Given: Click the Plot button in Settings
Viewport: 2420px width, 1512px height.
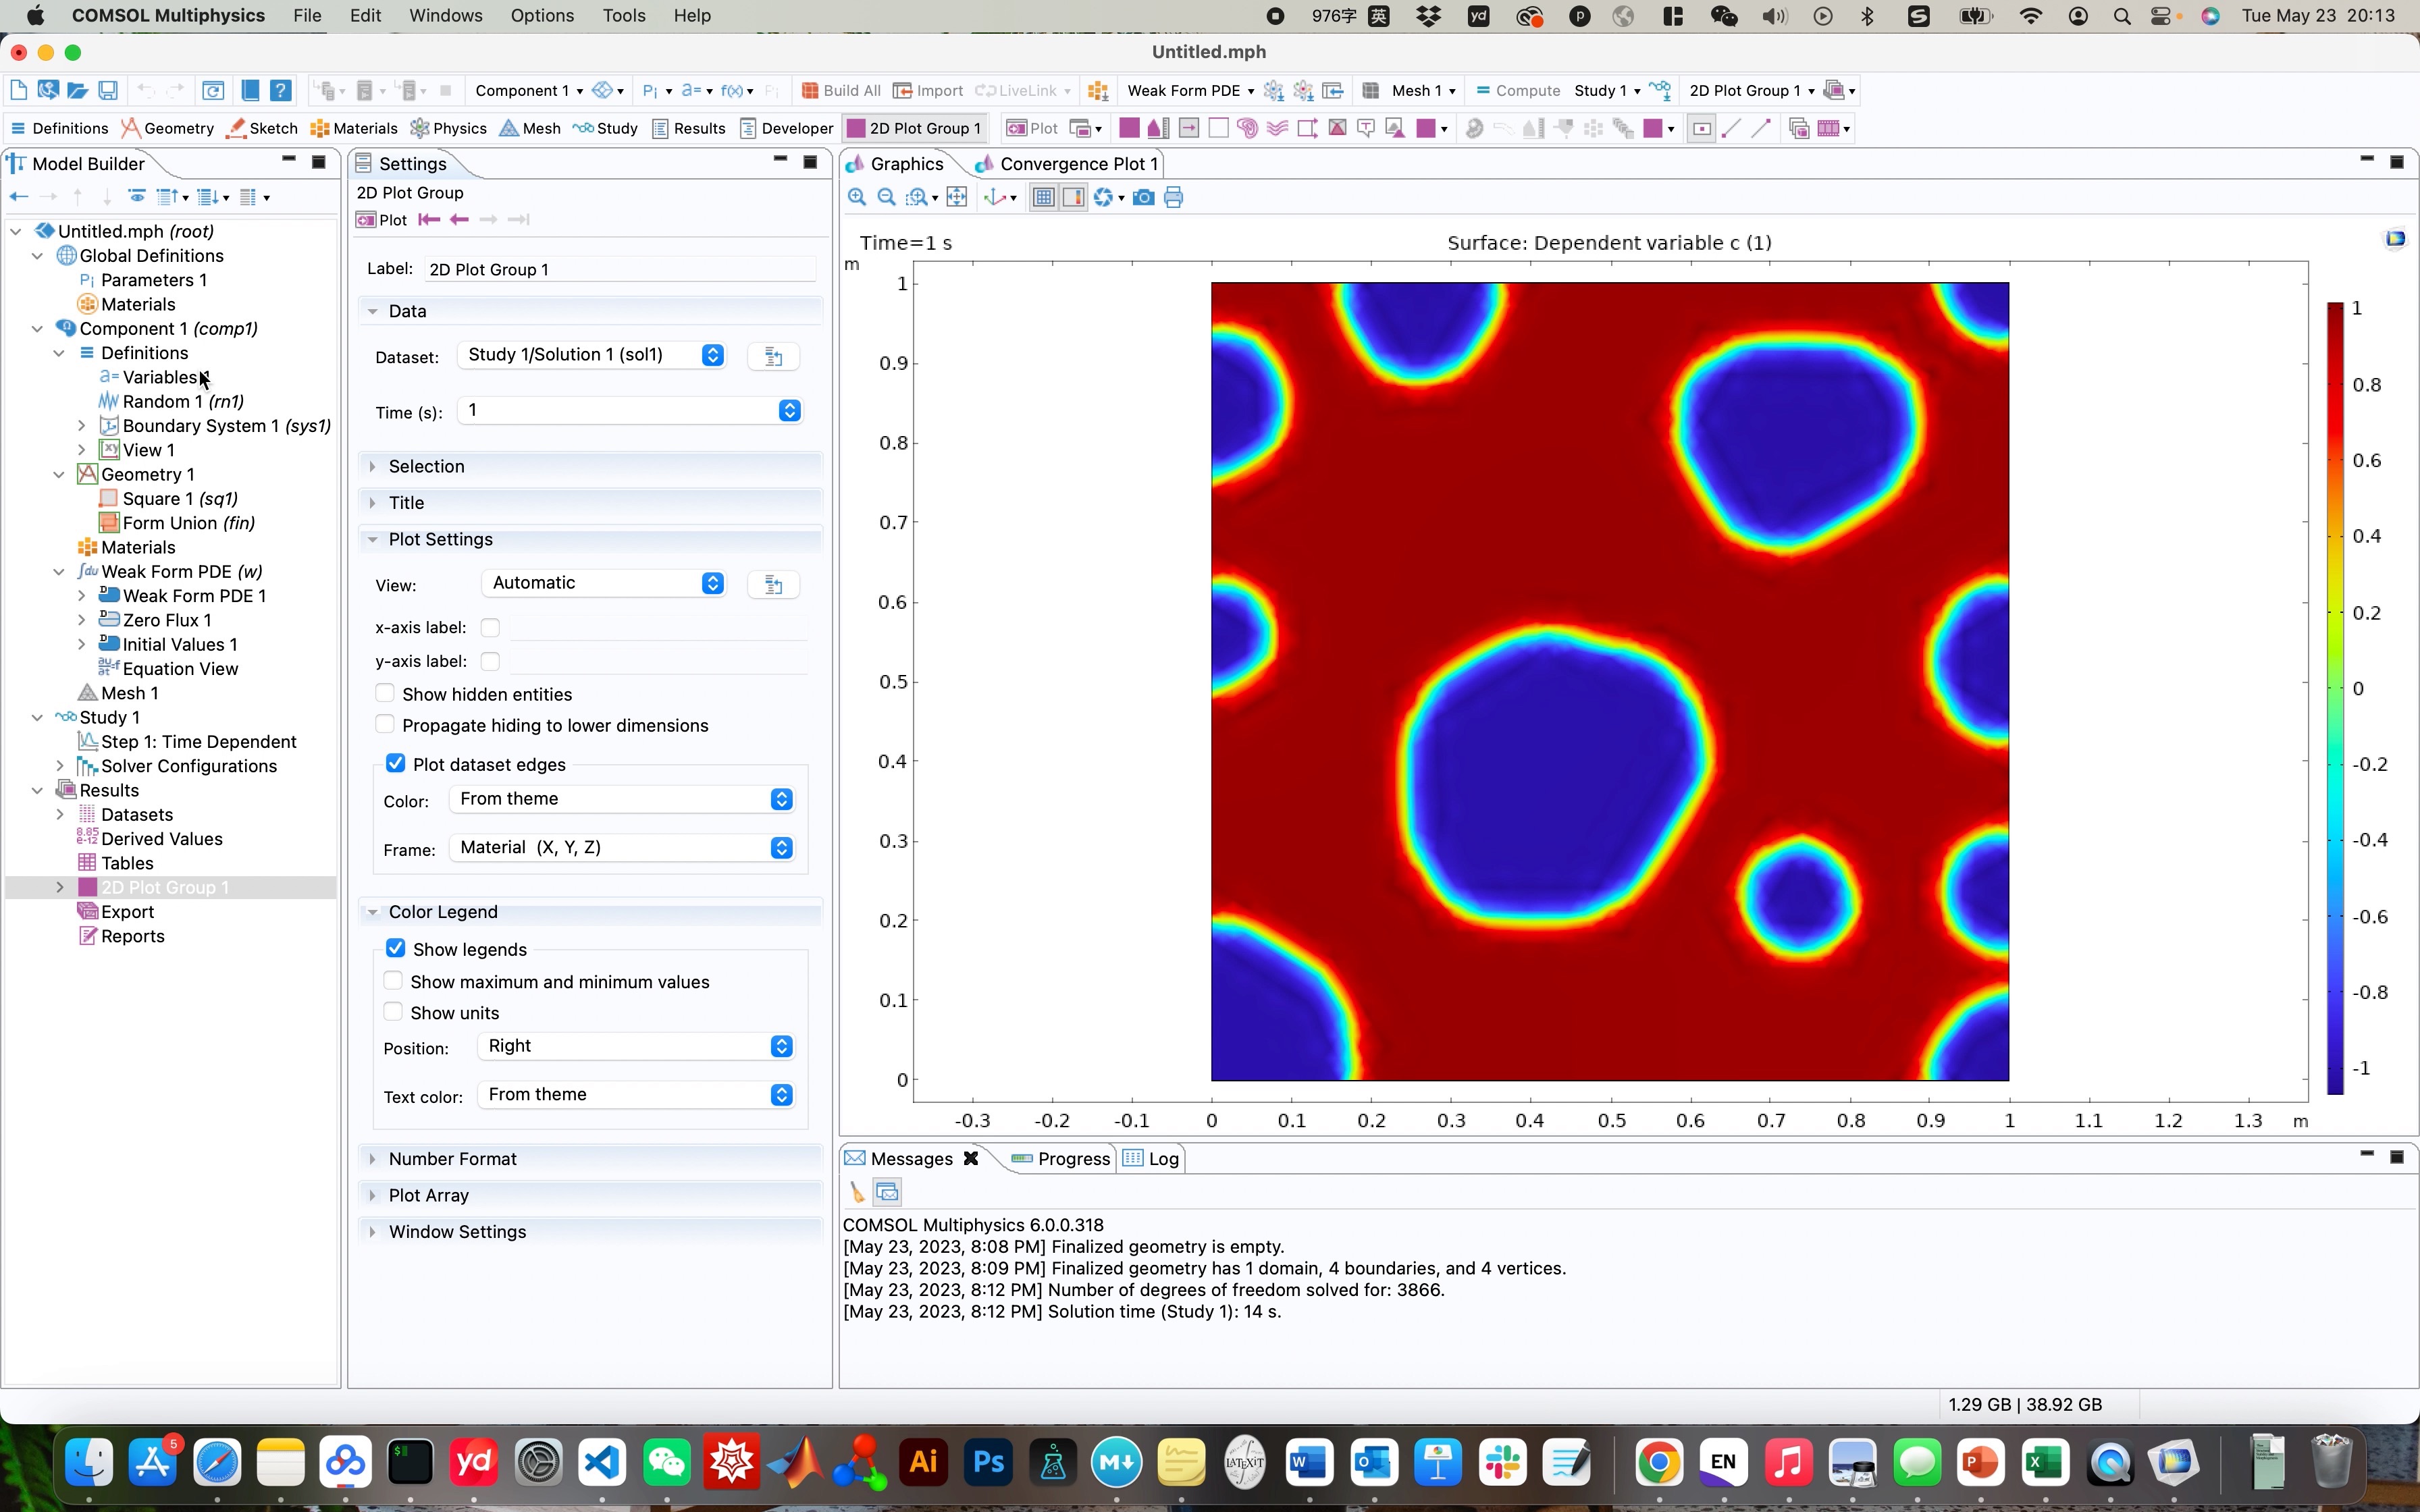Looking at the screenshot, I should [382, 220].
